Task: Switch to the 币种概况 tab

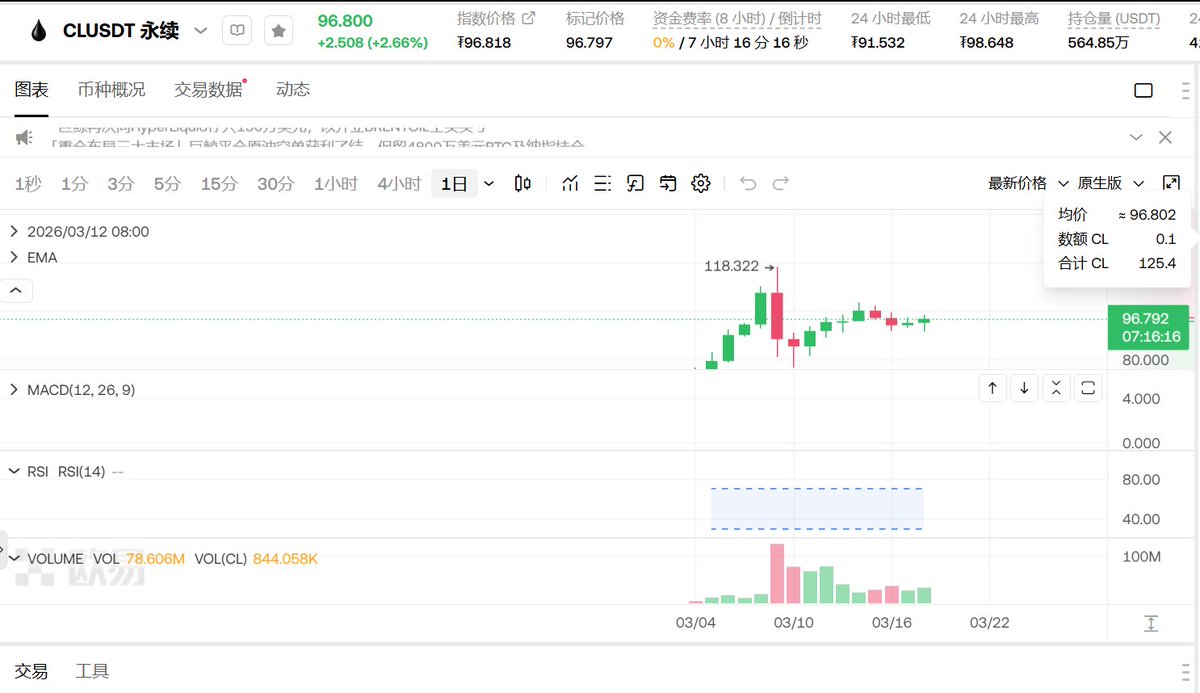Action: click(x=111, y=90)
